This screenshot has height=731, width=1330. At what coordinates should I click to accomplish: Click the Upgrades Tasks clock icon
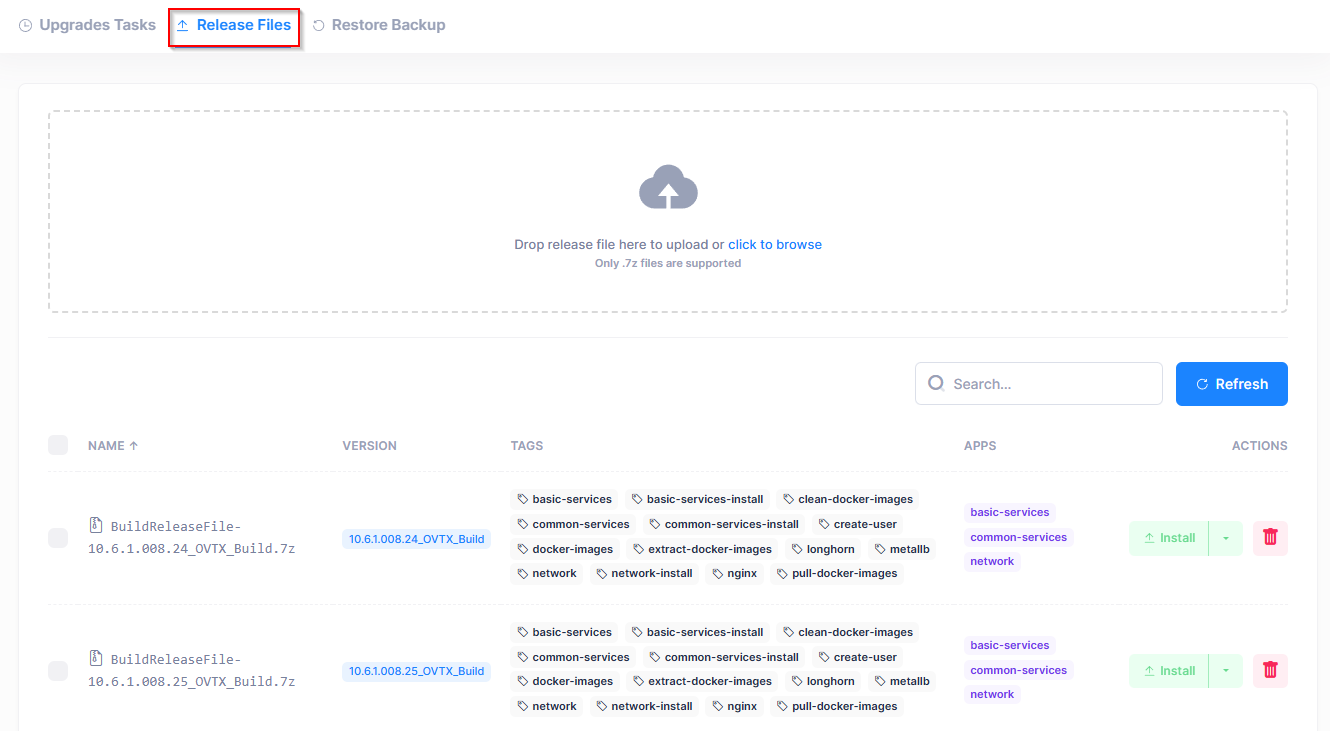point(26,25)
